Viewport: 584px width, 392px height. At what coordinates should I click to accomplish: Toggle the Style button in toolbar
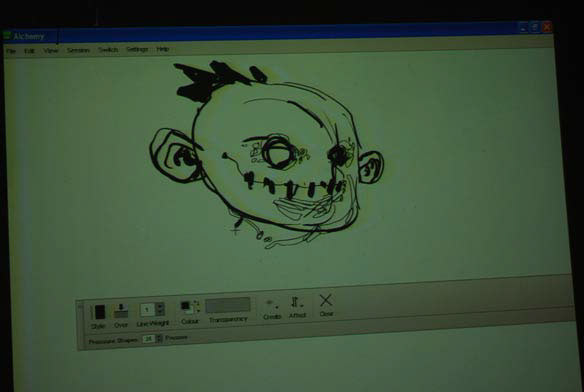point(99,312)
